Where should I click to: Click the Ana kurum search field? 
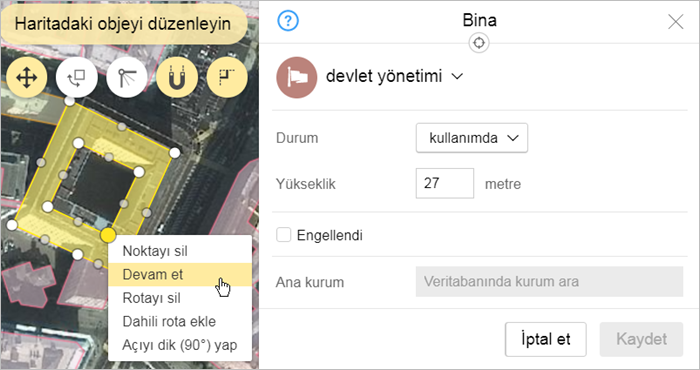click(549, 282)
